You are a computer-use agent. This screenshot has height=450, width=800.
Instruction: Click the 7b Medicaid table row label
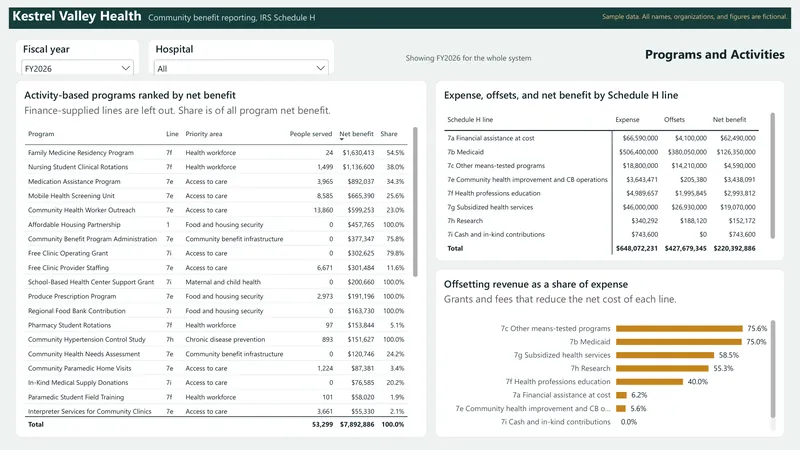coord(465,152)
